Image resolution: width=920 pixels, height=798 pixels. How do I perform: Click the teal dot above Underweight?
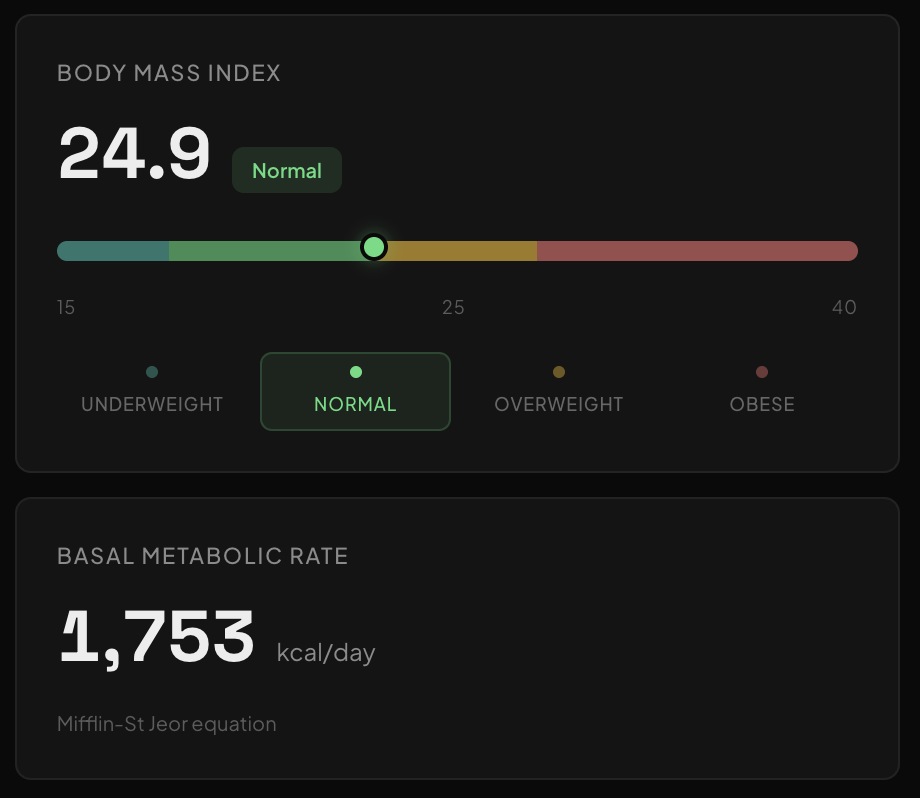coord(152,372)
